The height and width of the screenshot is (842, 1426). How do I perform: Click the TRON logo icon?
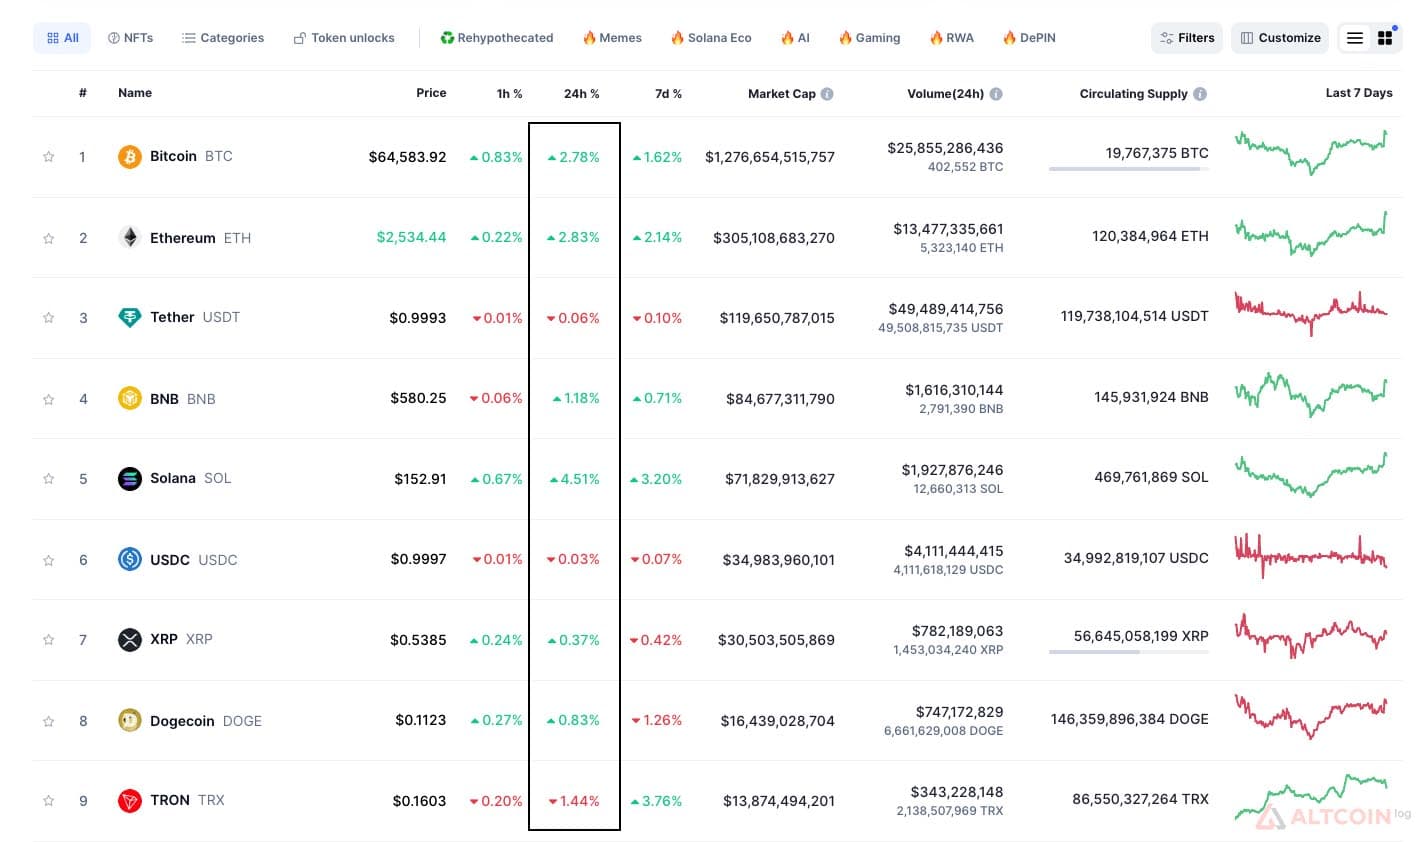(130, 801)
